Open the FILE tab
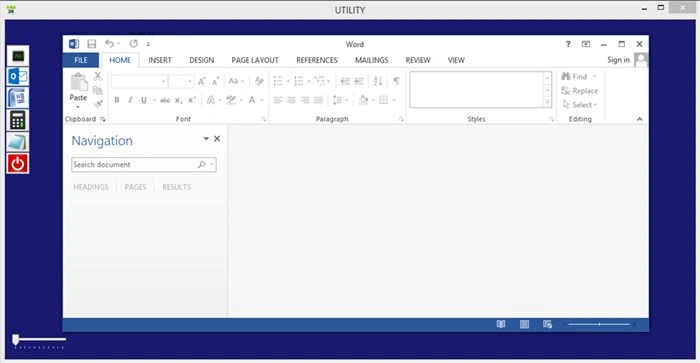The image size is (700, 363). [81, 60]
